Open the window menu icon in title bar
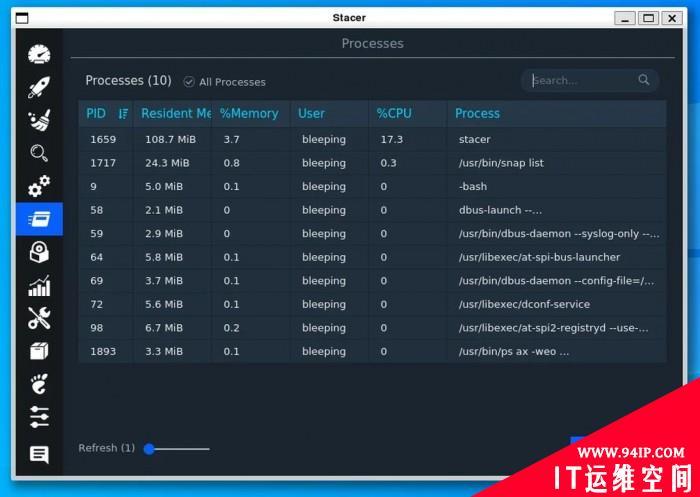 coord(22,18)
